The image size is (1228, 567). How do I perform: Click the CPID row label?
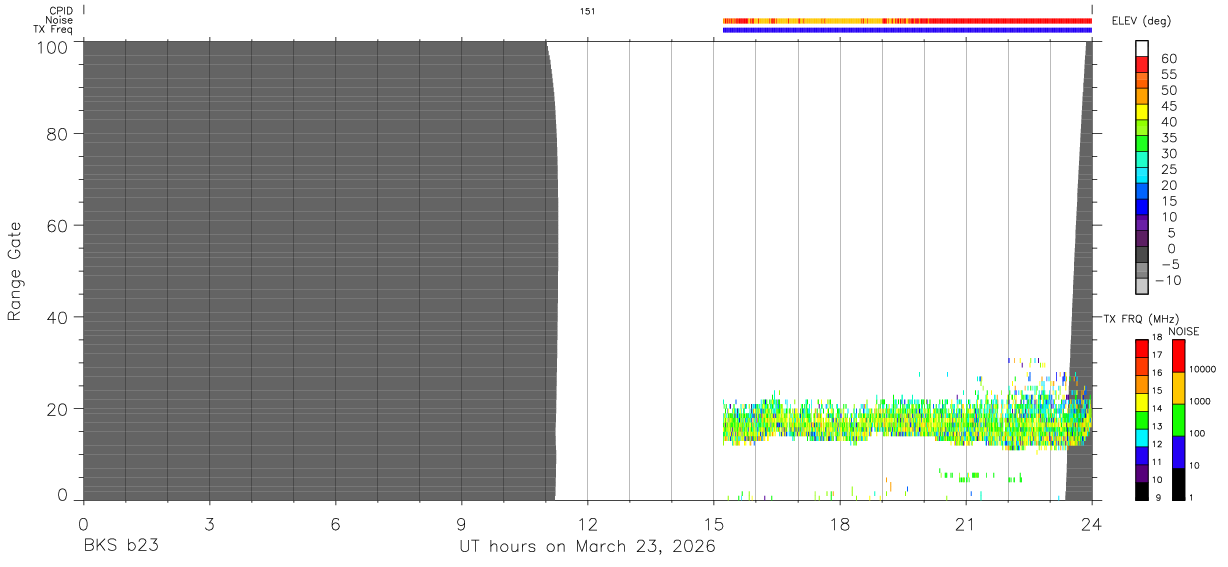[60, 11]
